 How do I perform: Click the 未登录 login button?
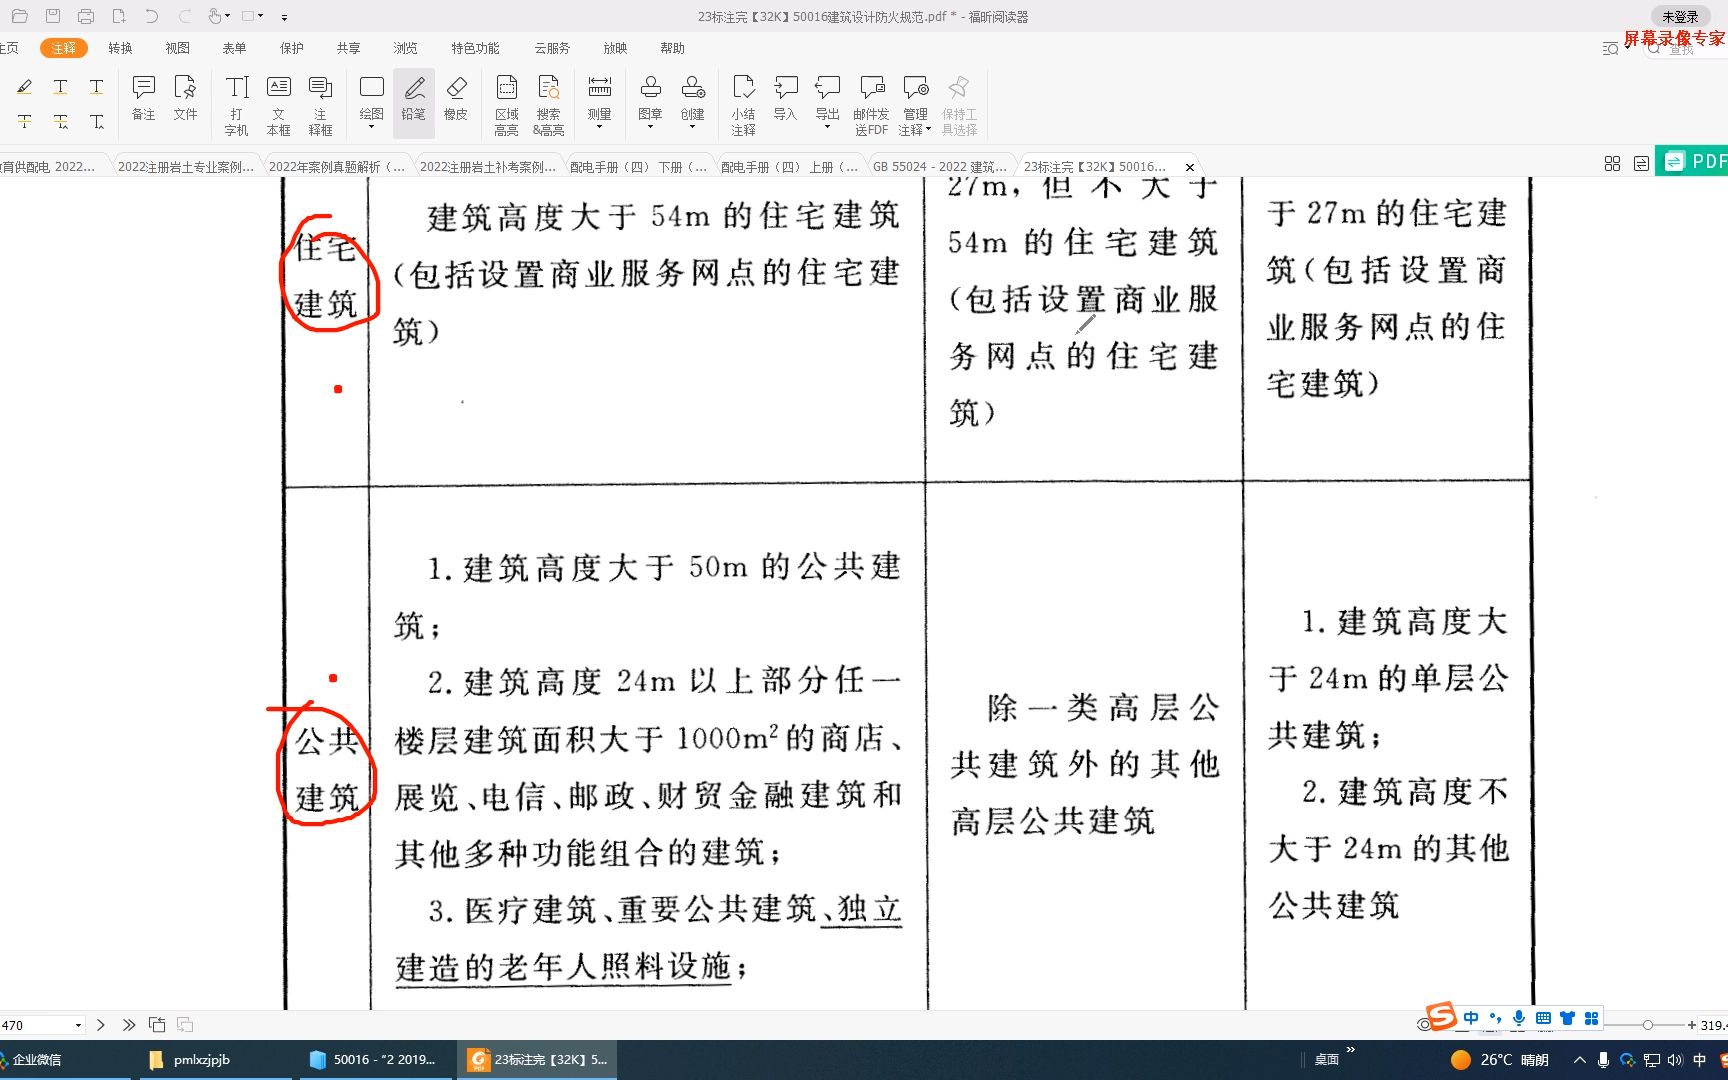tap(1680, 16)
